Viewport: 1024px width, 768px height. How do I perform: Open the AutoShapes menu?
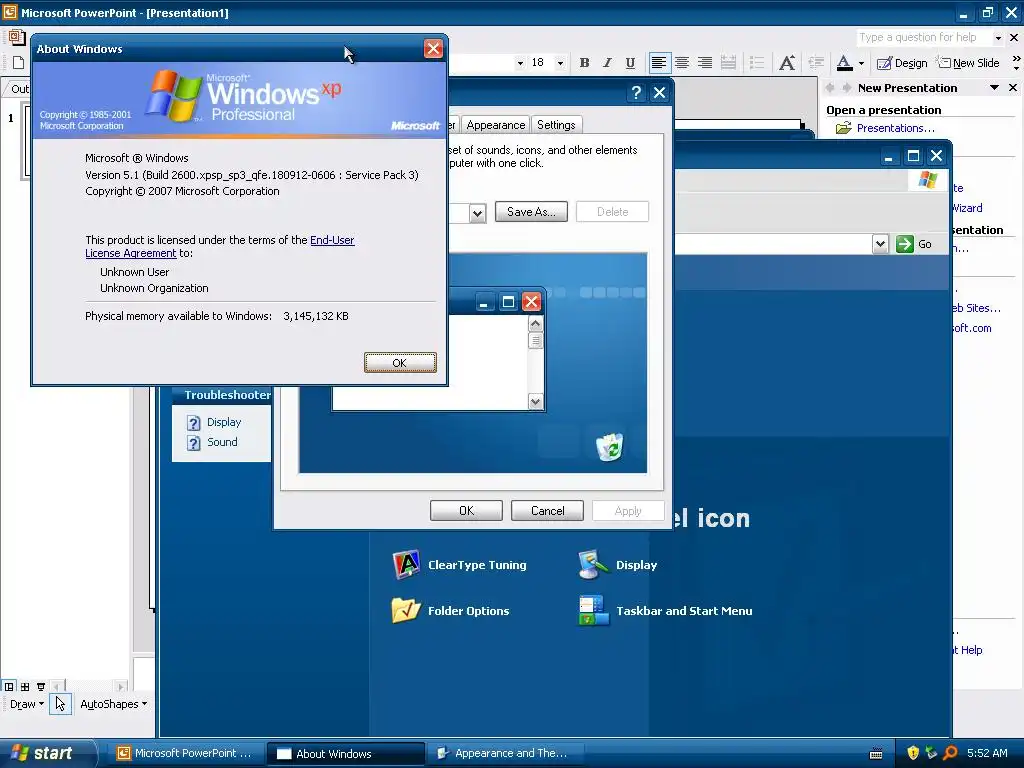(113, 704)
